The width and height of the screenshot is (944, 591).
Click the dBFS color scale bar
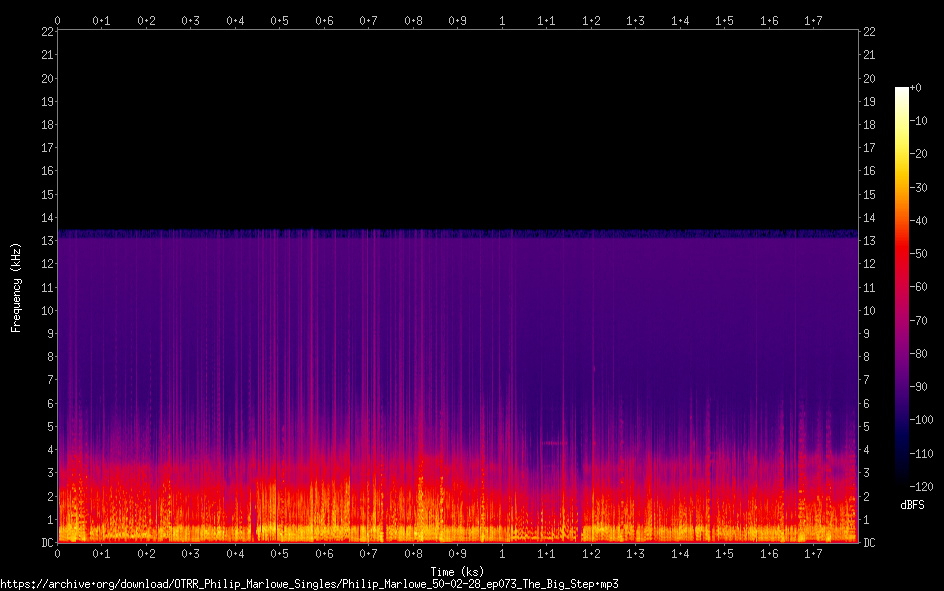coord(902,290)
